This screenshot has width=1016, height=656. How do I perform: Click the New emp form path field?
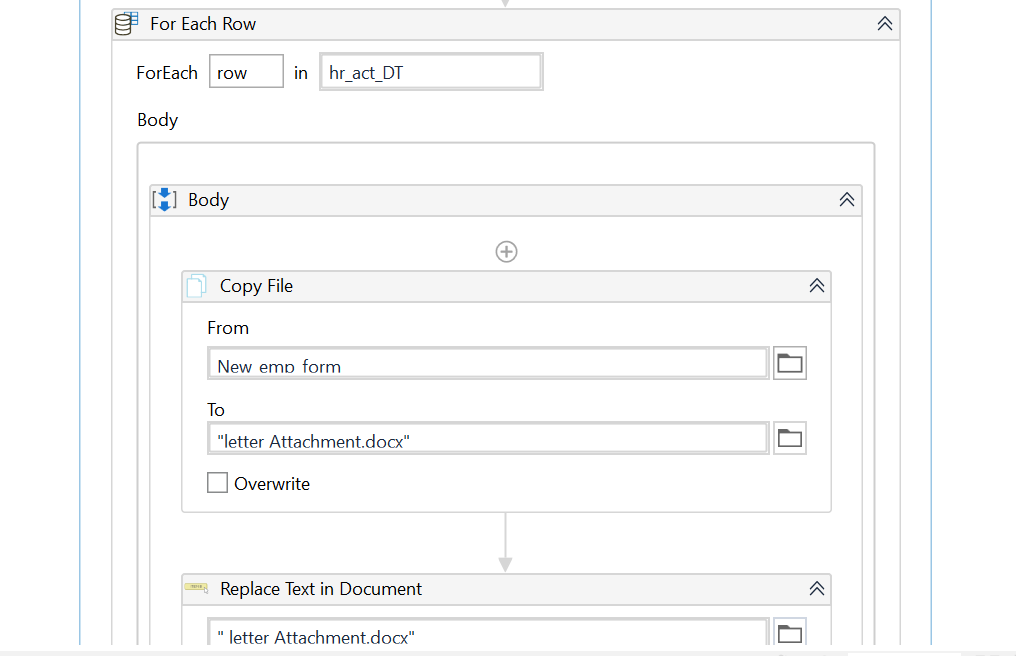(487, 364)
